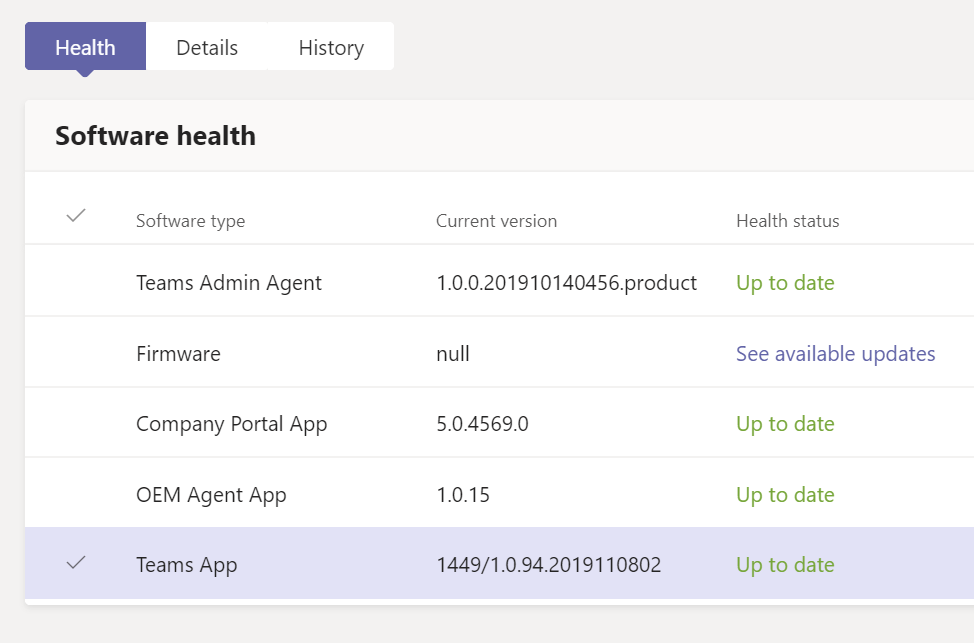Viewport: 974px width, 643px height.
Task: Click See available updates link
Action: 835,353
